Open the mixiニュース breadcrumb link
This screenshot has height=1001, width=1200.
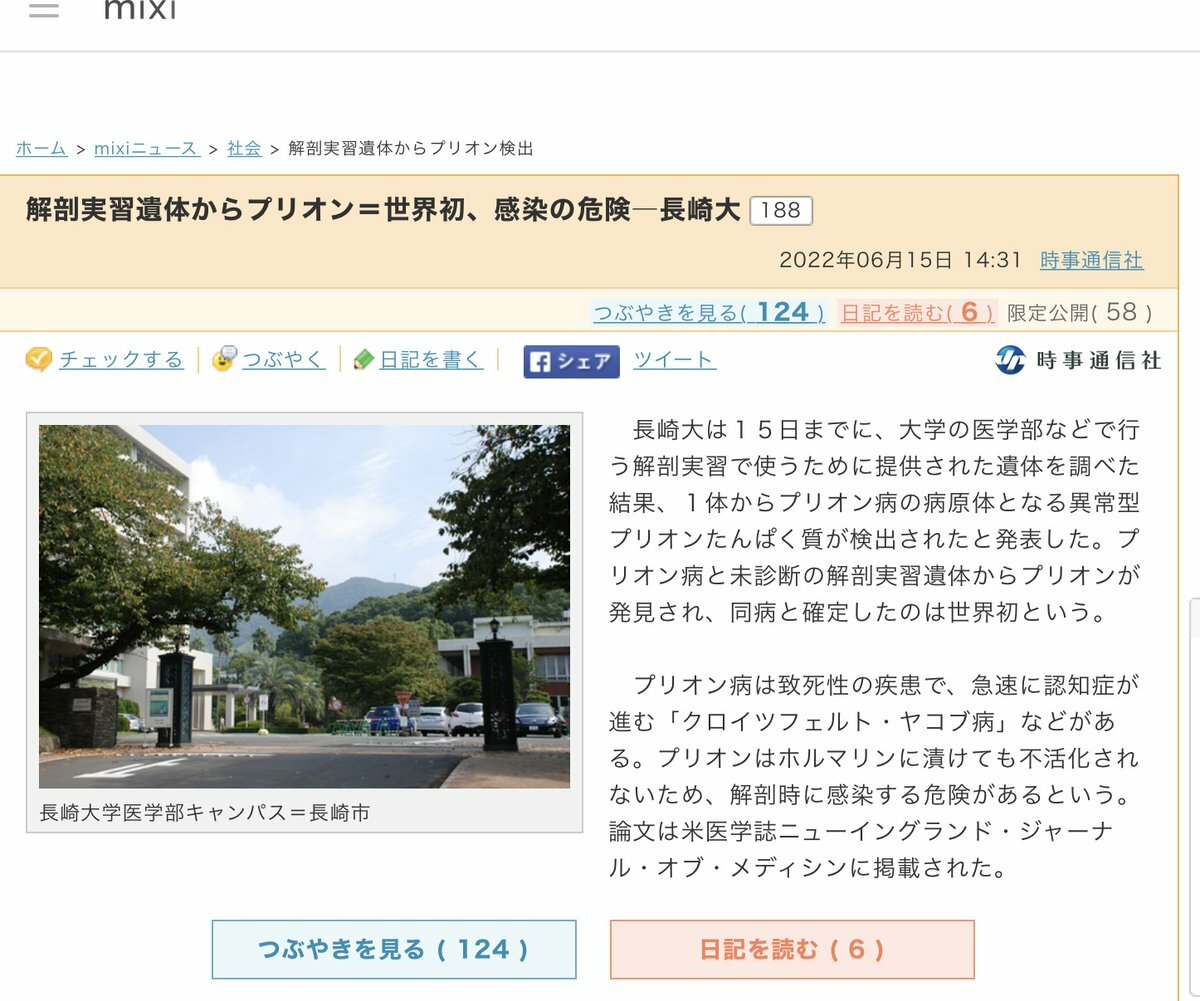click(x=147, y=149)
